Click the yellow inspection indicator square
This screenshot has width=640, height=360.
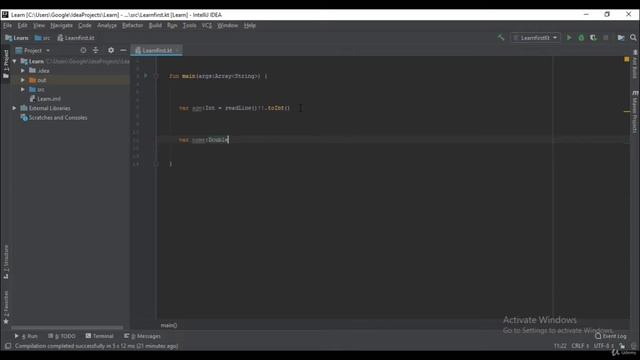627,60
